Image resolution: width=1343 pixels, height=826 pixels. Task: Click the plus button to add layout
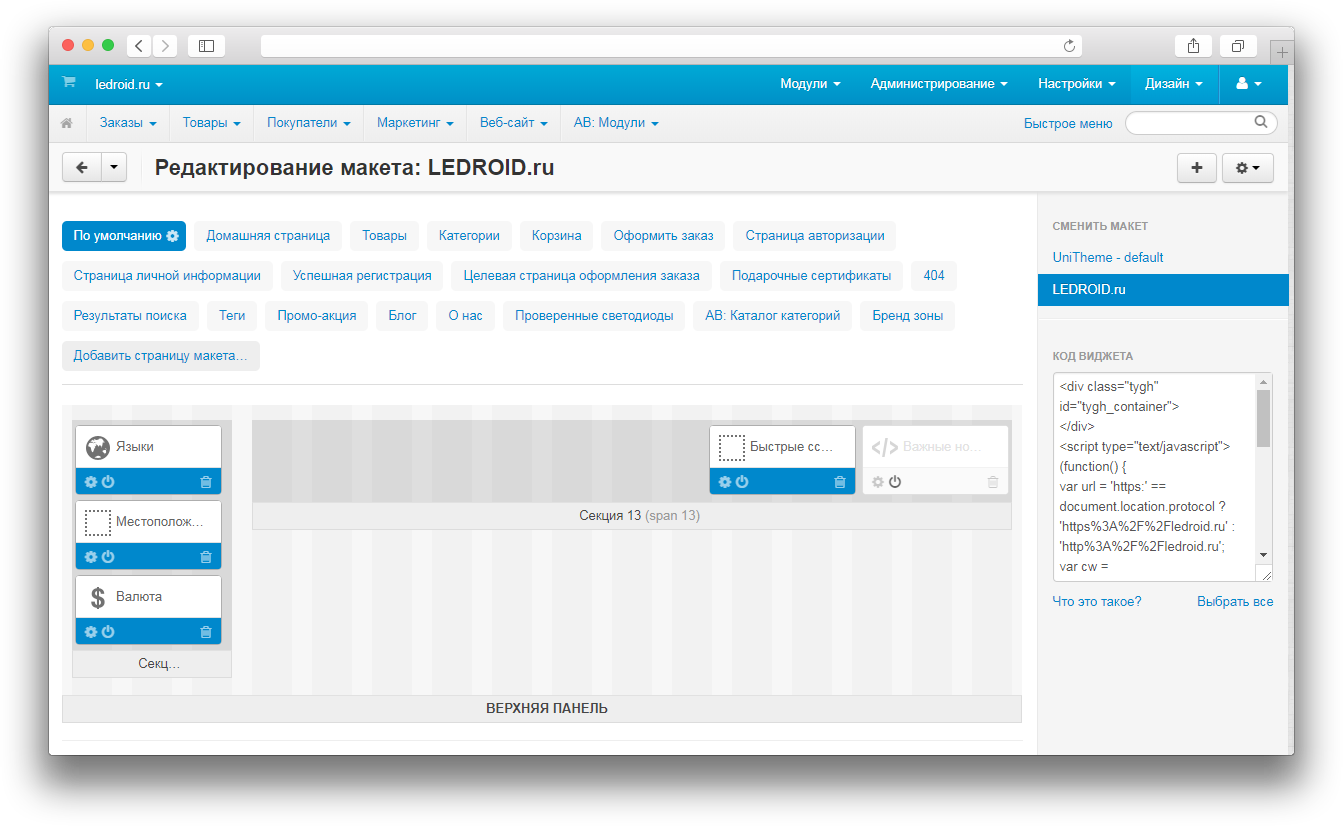point(1197,168)
